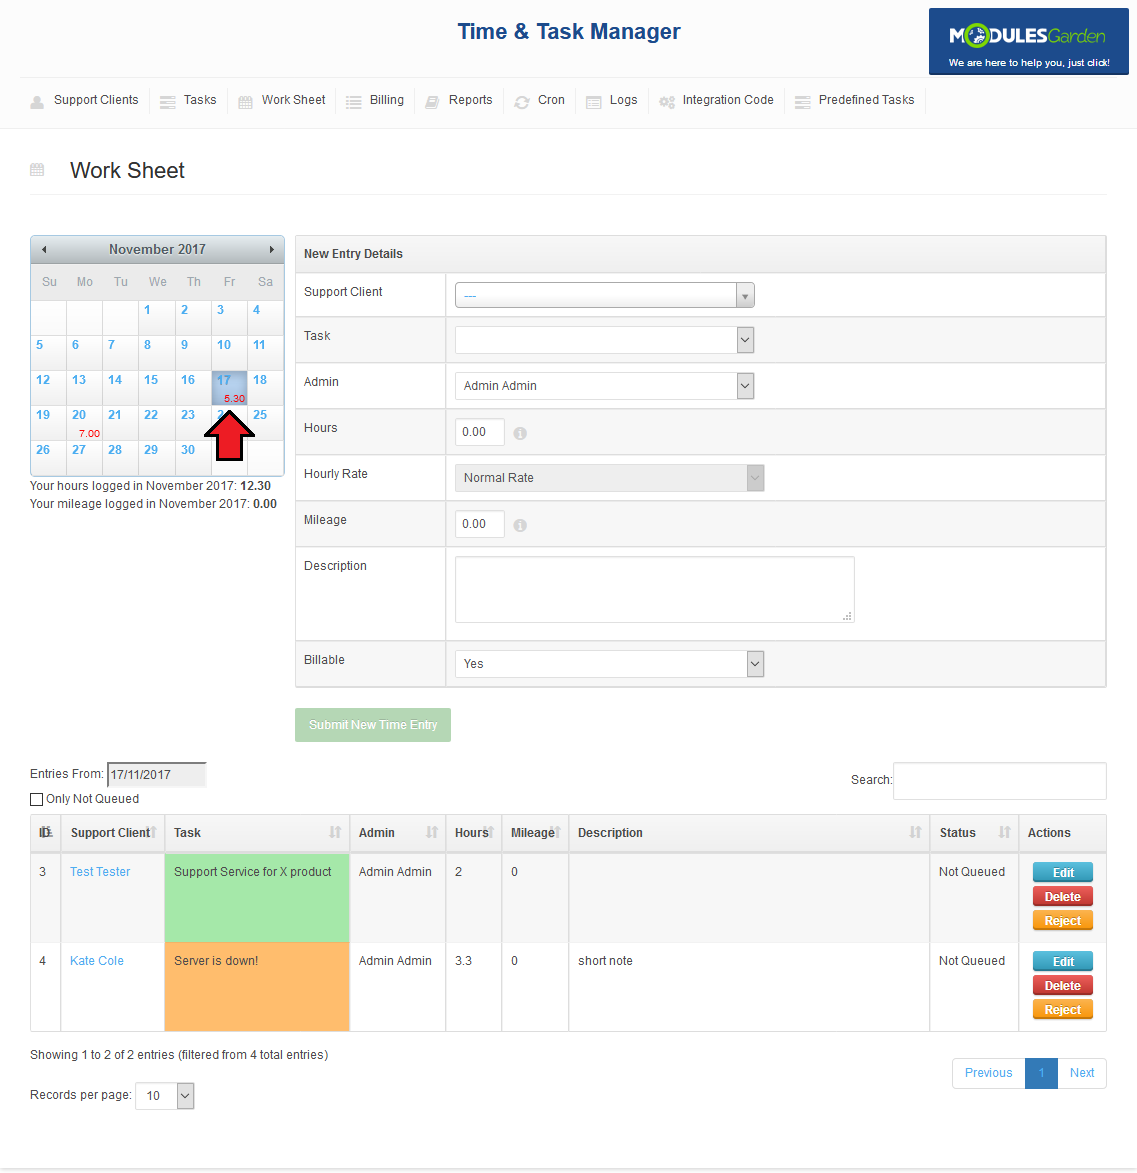The height and width of the screenshot is (1173, 1137).
Task: Delete the Kate Cole entry
Action: 1062,985
